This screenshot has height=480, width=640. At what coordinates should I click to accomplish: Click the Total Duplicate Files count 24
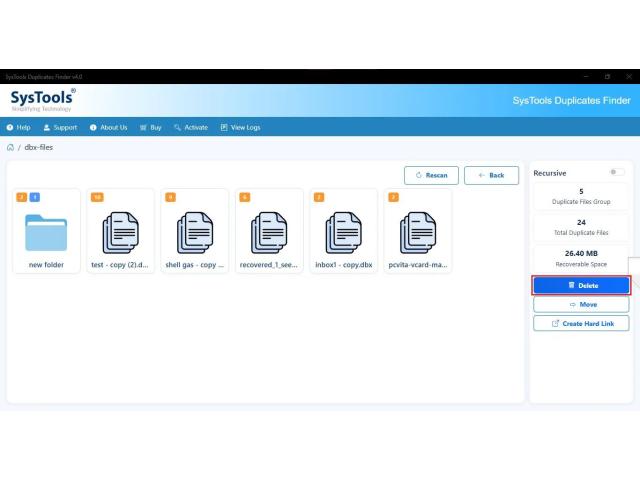coord(581,222)
